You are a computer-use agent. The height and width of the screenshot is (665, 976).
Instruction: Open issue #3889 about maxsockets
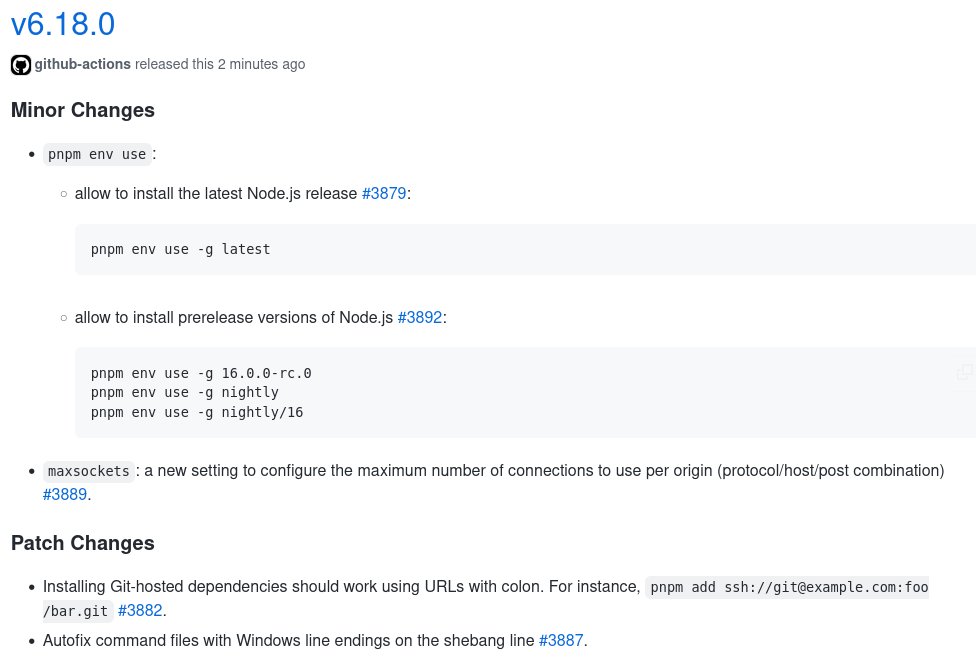[x=65, y=494]
